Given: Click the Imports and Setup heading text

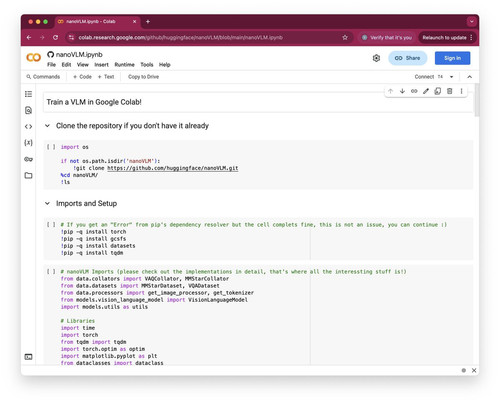Looking at the screenshot, I should [x=86, y=203].
